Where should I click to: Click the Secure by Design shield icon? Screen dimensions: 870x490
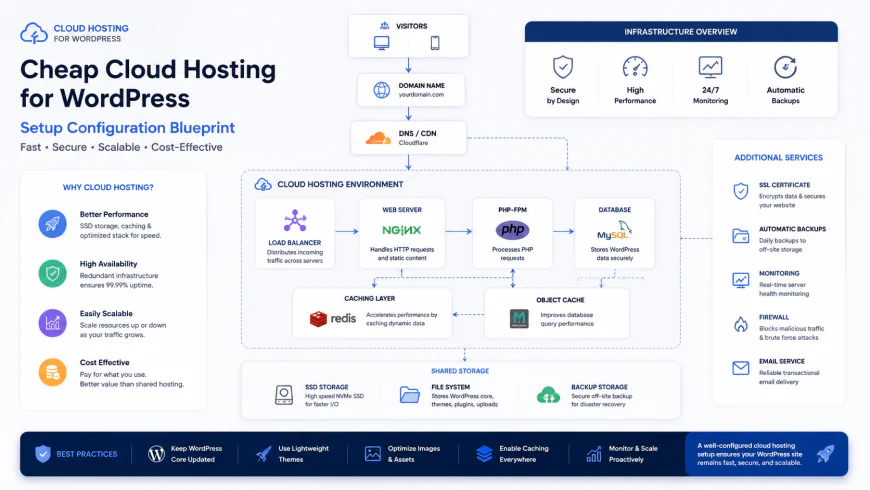tap(563, 67)
